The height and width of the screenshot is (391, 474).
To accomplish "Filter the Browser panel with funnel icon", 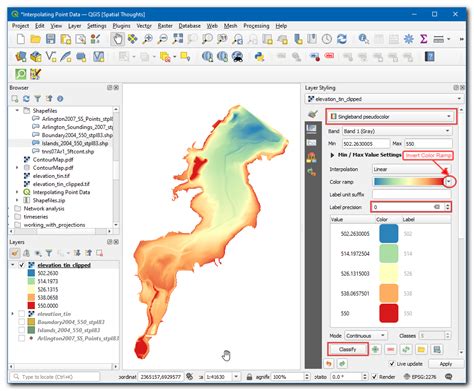I will [x=38, y=99].
